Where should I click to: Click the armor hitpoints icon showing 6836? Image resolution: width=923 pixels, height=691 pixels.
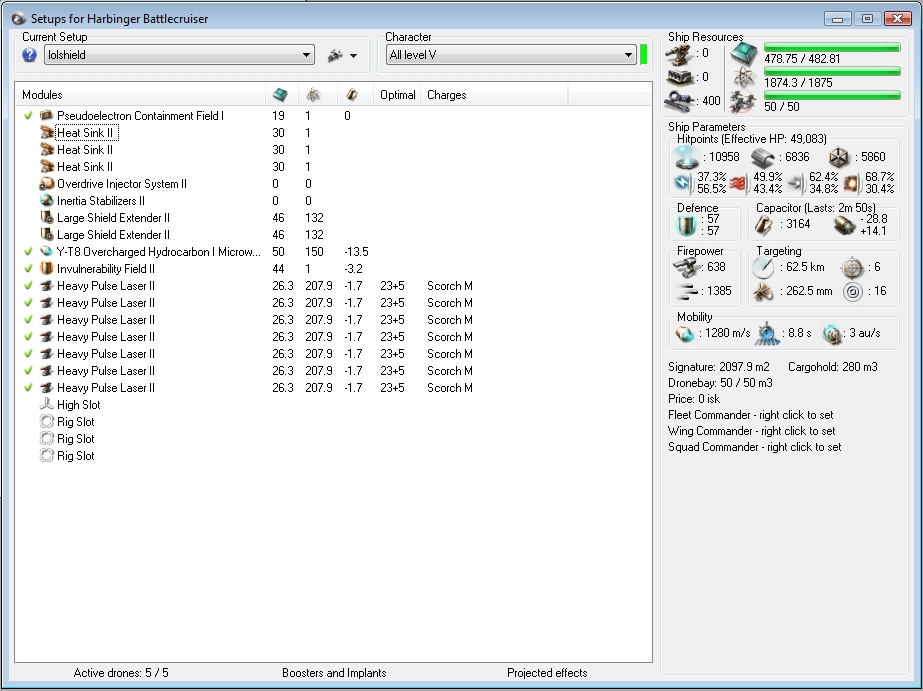pyautogui.click(x=763, y=157)
